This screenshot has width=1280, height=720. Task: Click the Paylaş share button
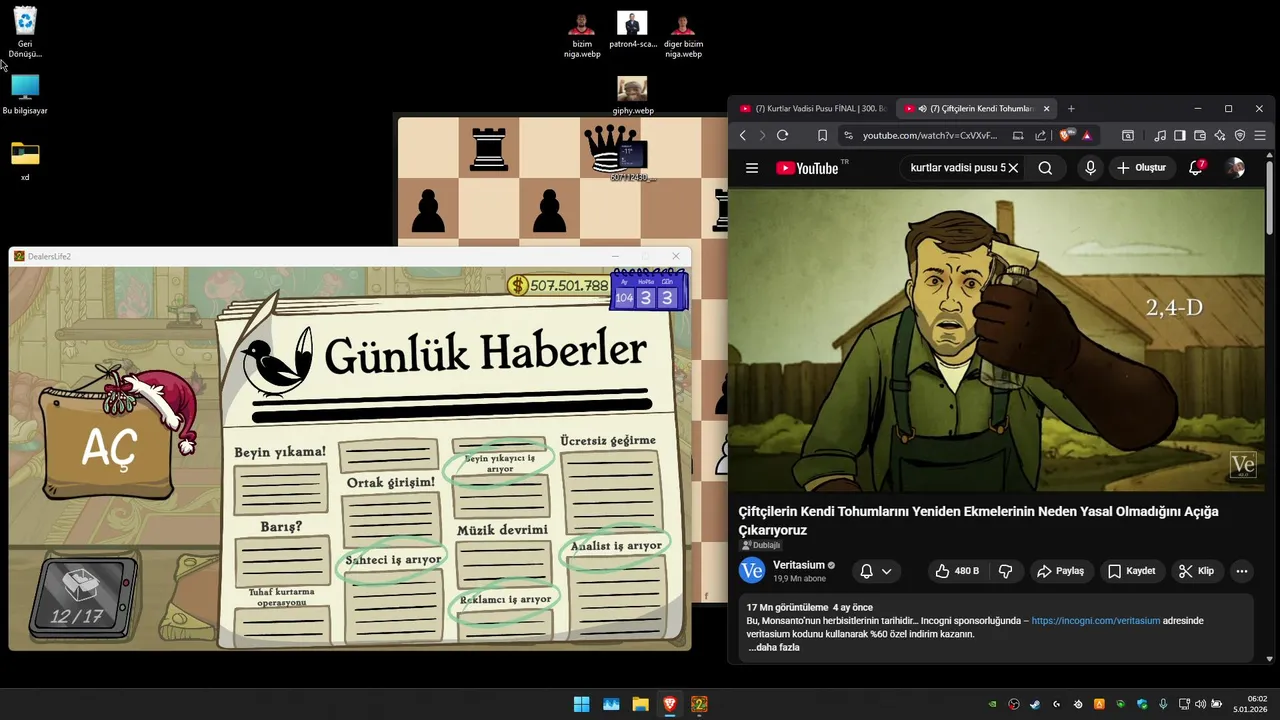pos(1061,571)
